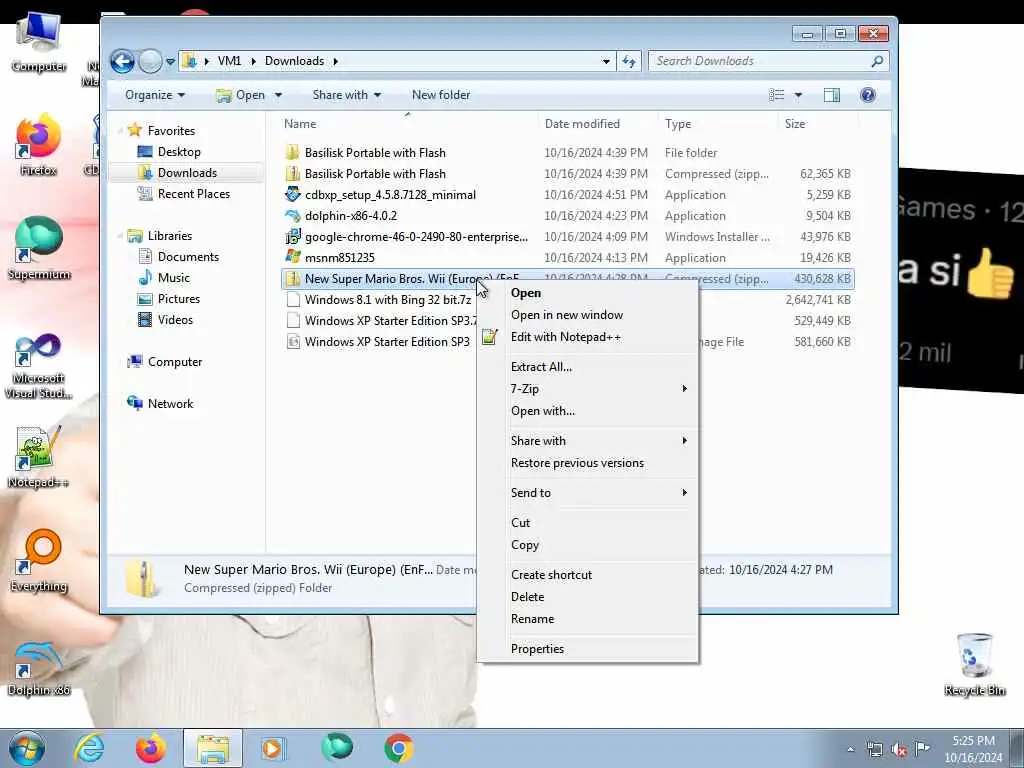The image size is (1024, 768).
Task: Open the Recycle Bin desktop icon
Action: point(974,665)
